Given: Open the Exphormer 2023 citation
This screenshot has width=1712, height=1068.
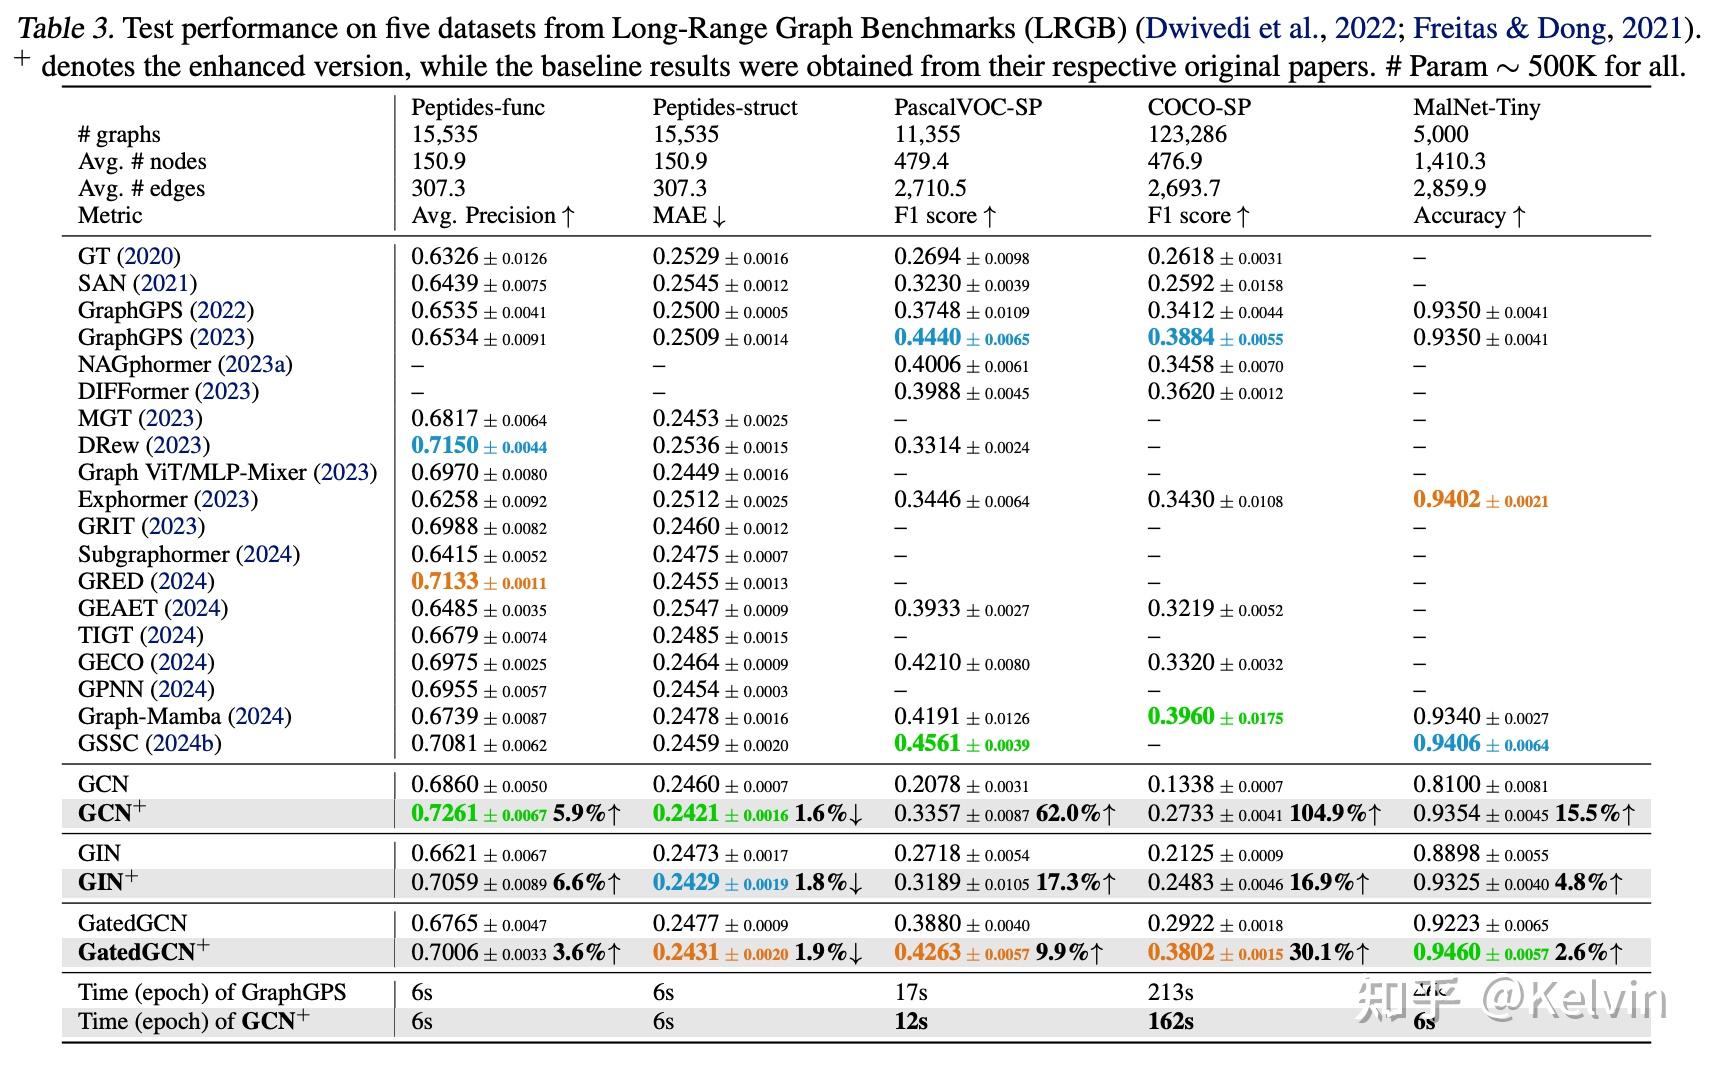Looking at the screenshot, I should [x=226, y=499].
